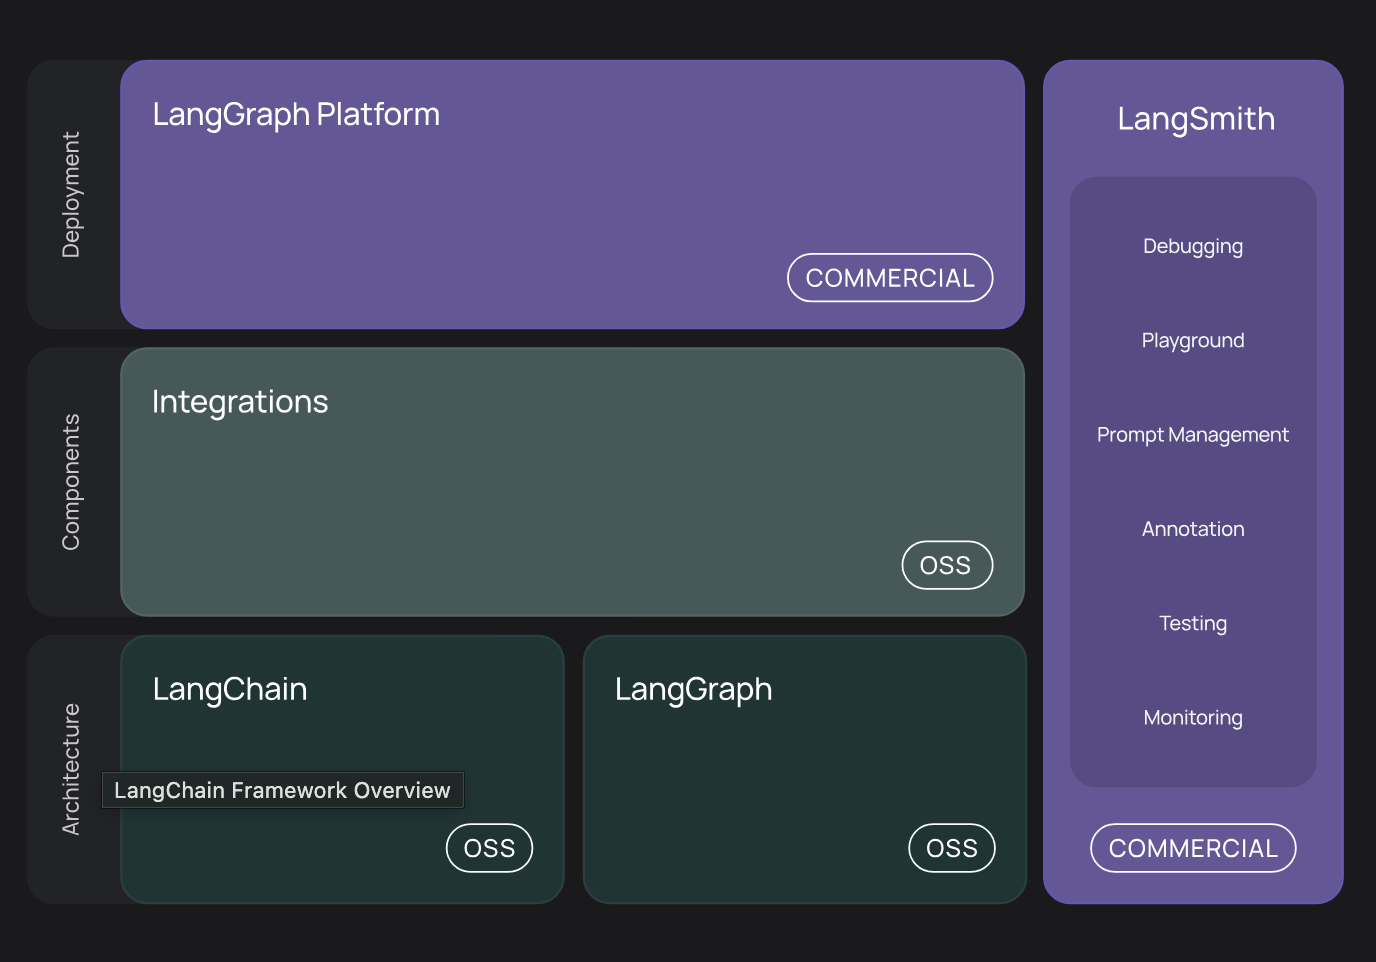Click the OSS badge in LangGraph box
This screenshot has width=1376, height=962.
coord(952,848)
